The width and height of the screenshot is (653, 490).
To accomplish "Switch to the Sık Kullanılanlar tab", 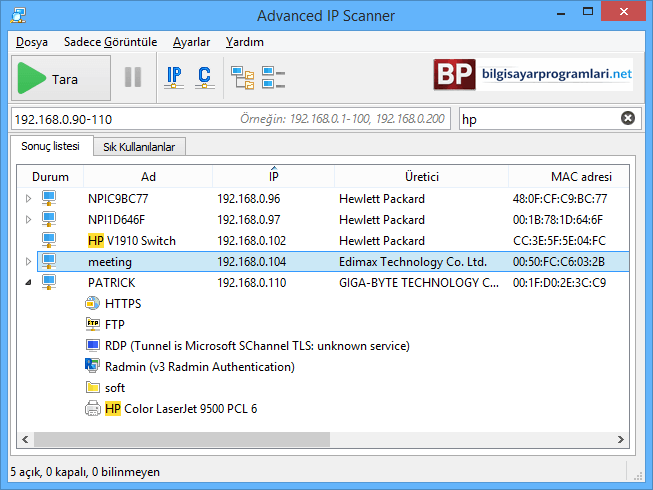I will 139,147.
